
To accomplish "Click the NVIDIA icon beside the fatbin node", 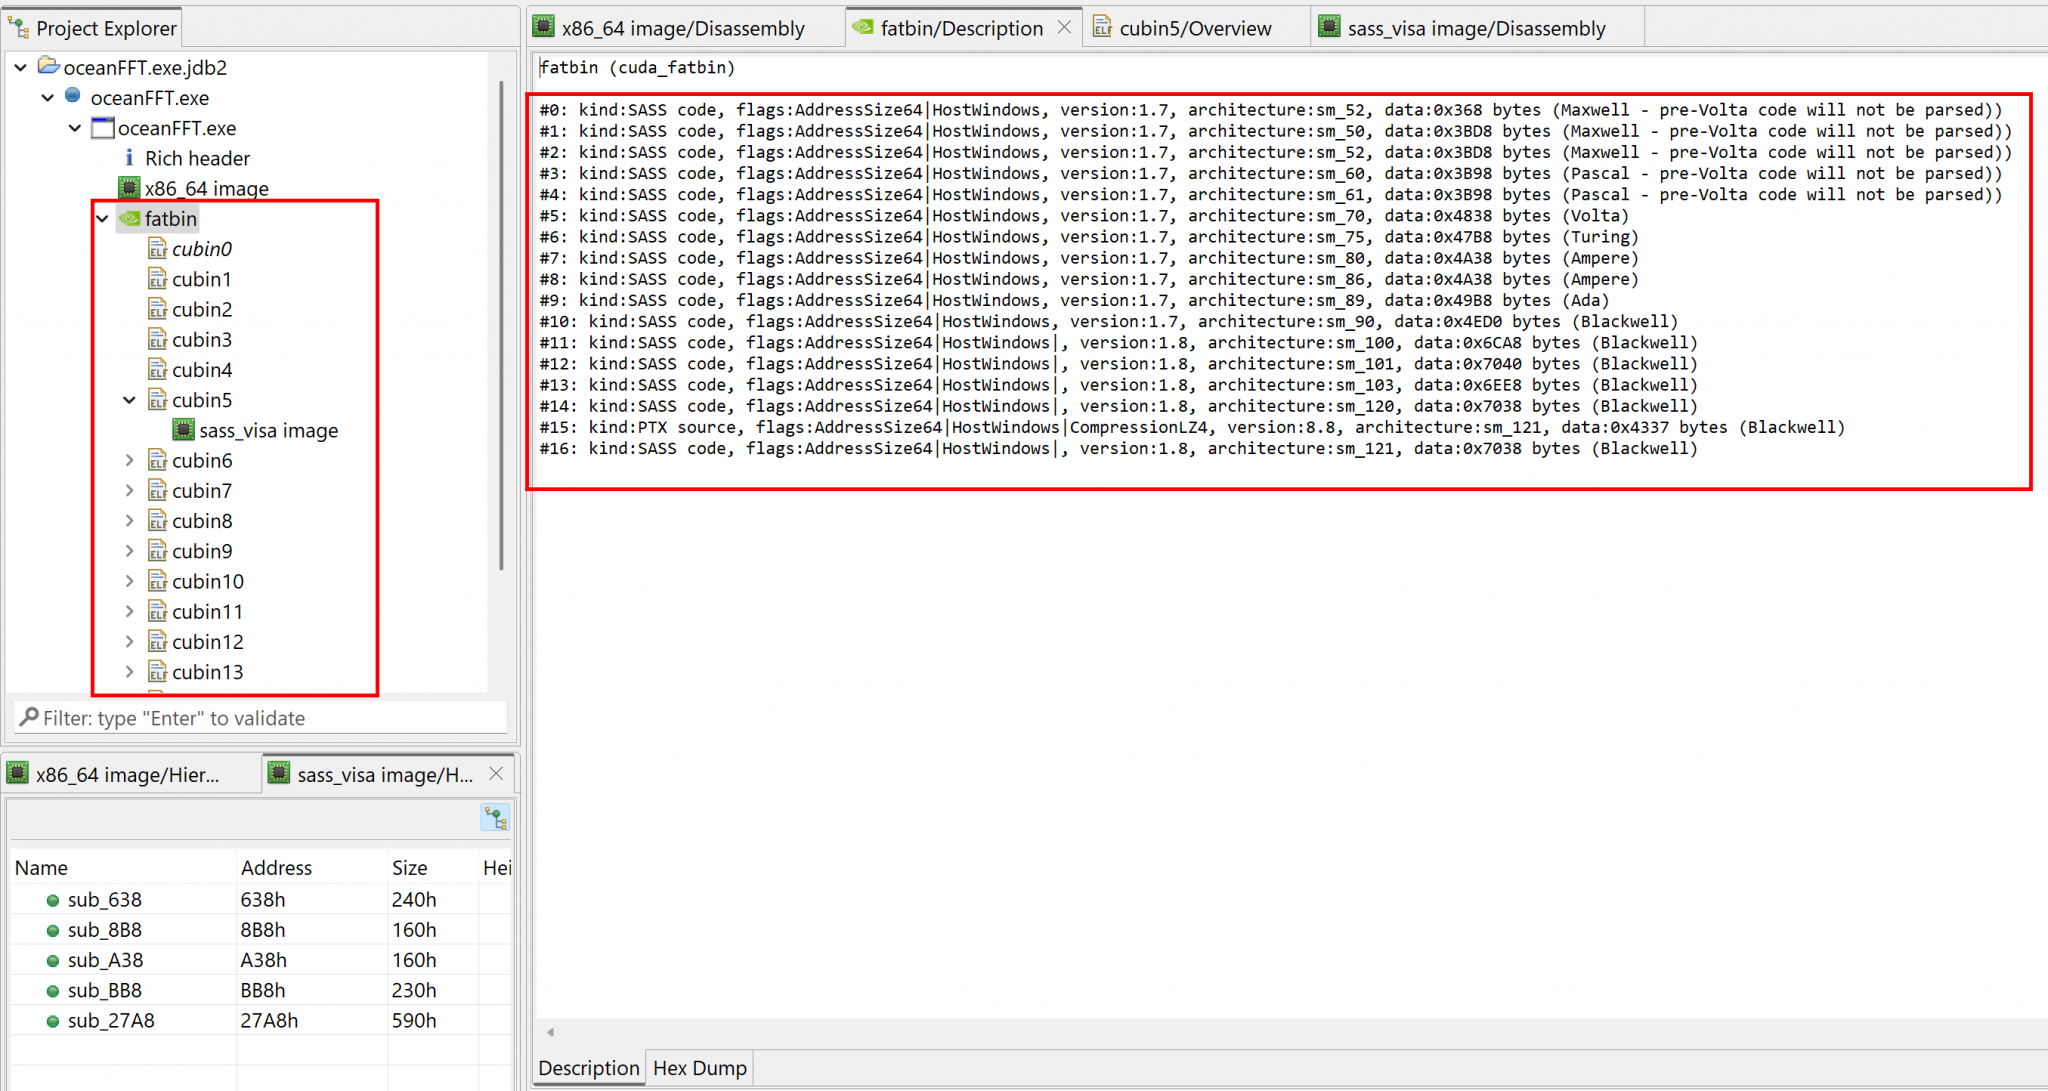I will coord(131,218).
